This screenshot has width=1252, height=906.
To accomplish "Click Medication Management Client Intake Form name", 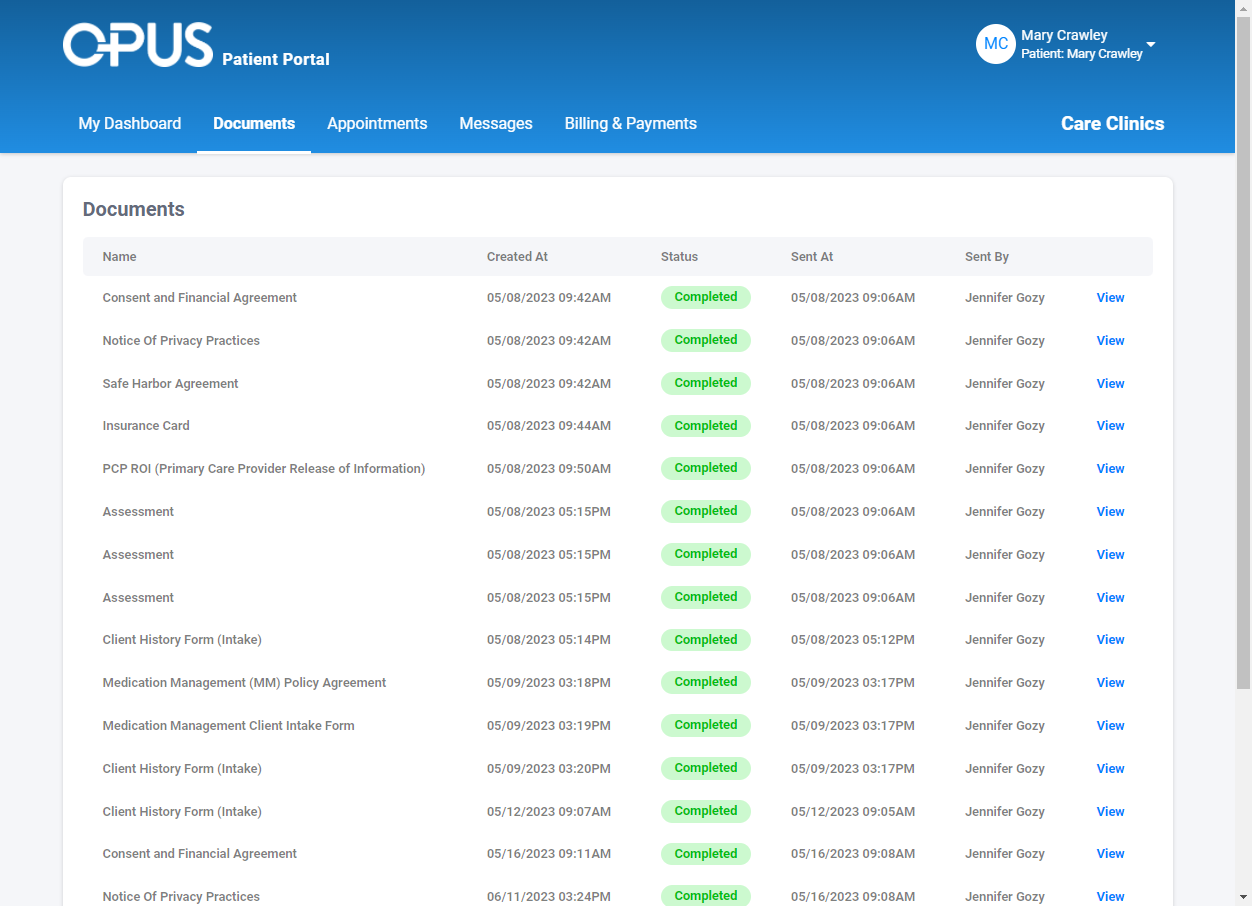I will click(x=228, y=726).
